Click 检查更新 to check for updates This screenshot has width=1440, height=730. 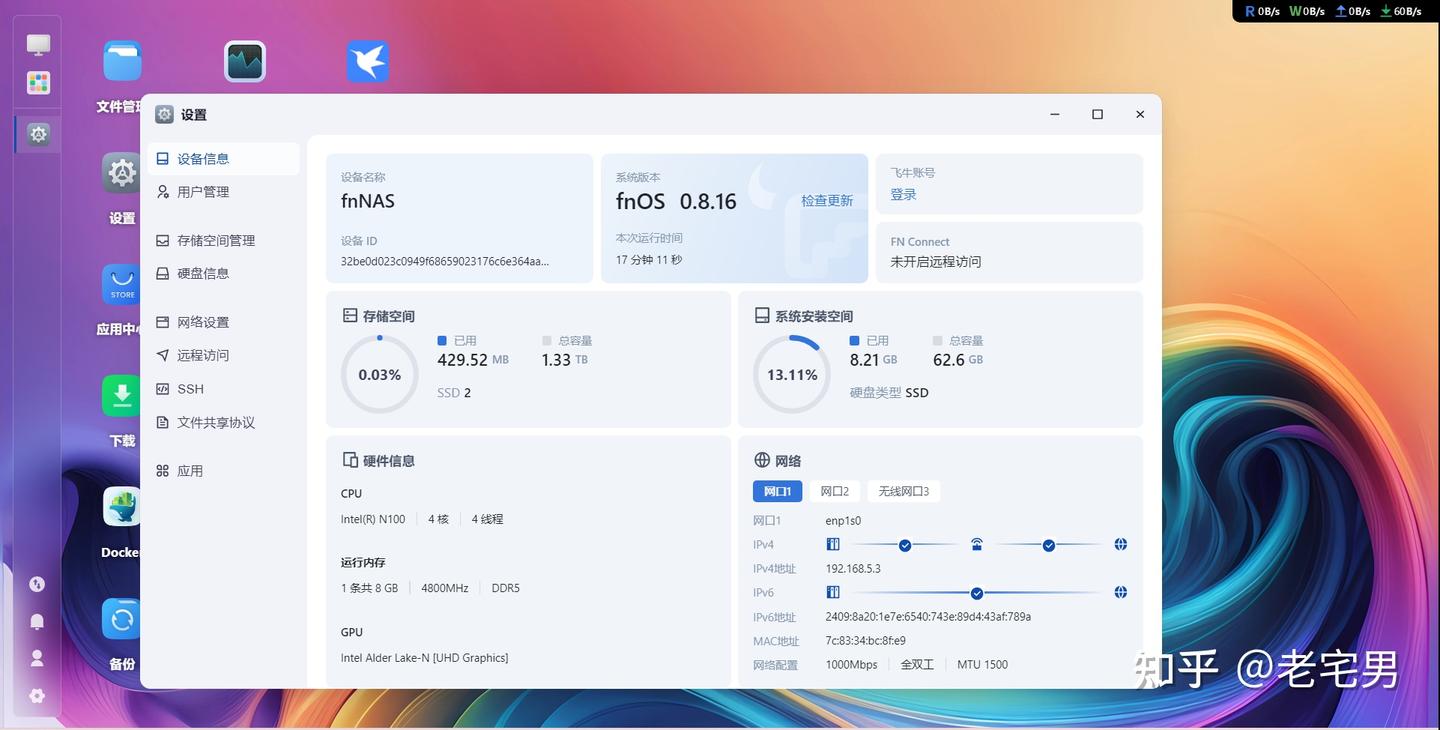826,200
